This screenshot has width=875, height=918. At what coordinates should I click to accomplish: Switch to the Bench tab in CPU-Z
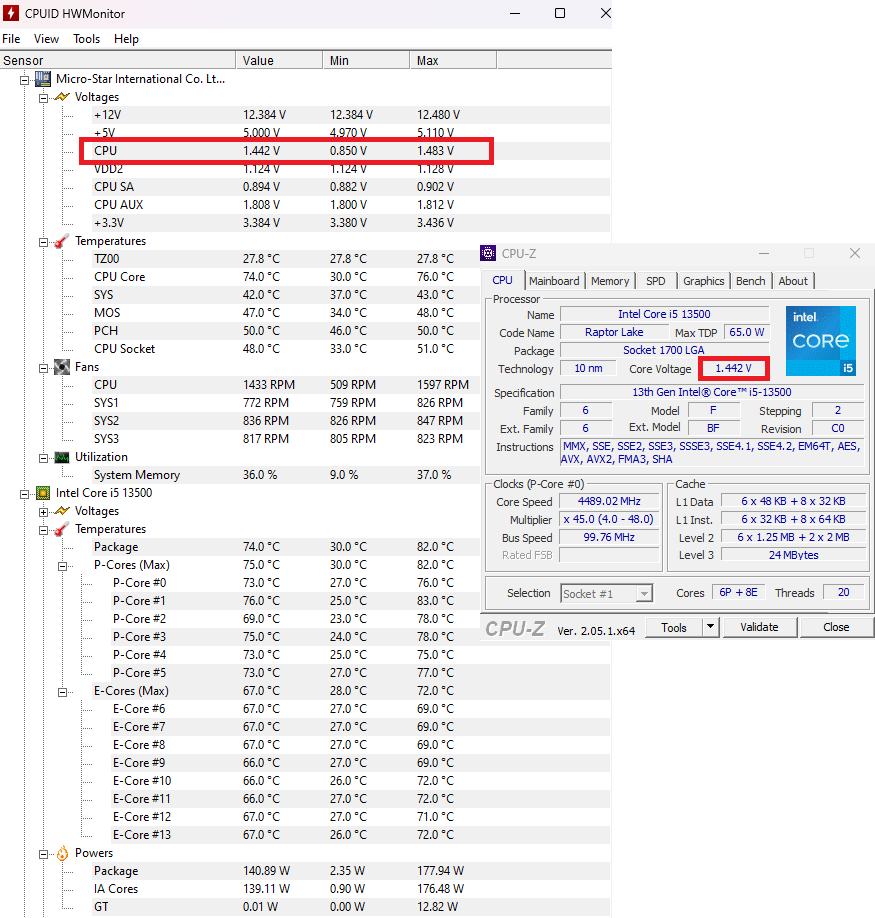click(x=750, y=281)
